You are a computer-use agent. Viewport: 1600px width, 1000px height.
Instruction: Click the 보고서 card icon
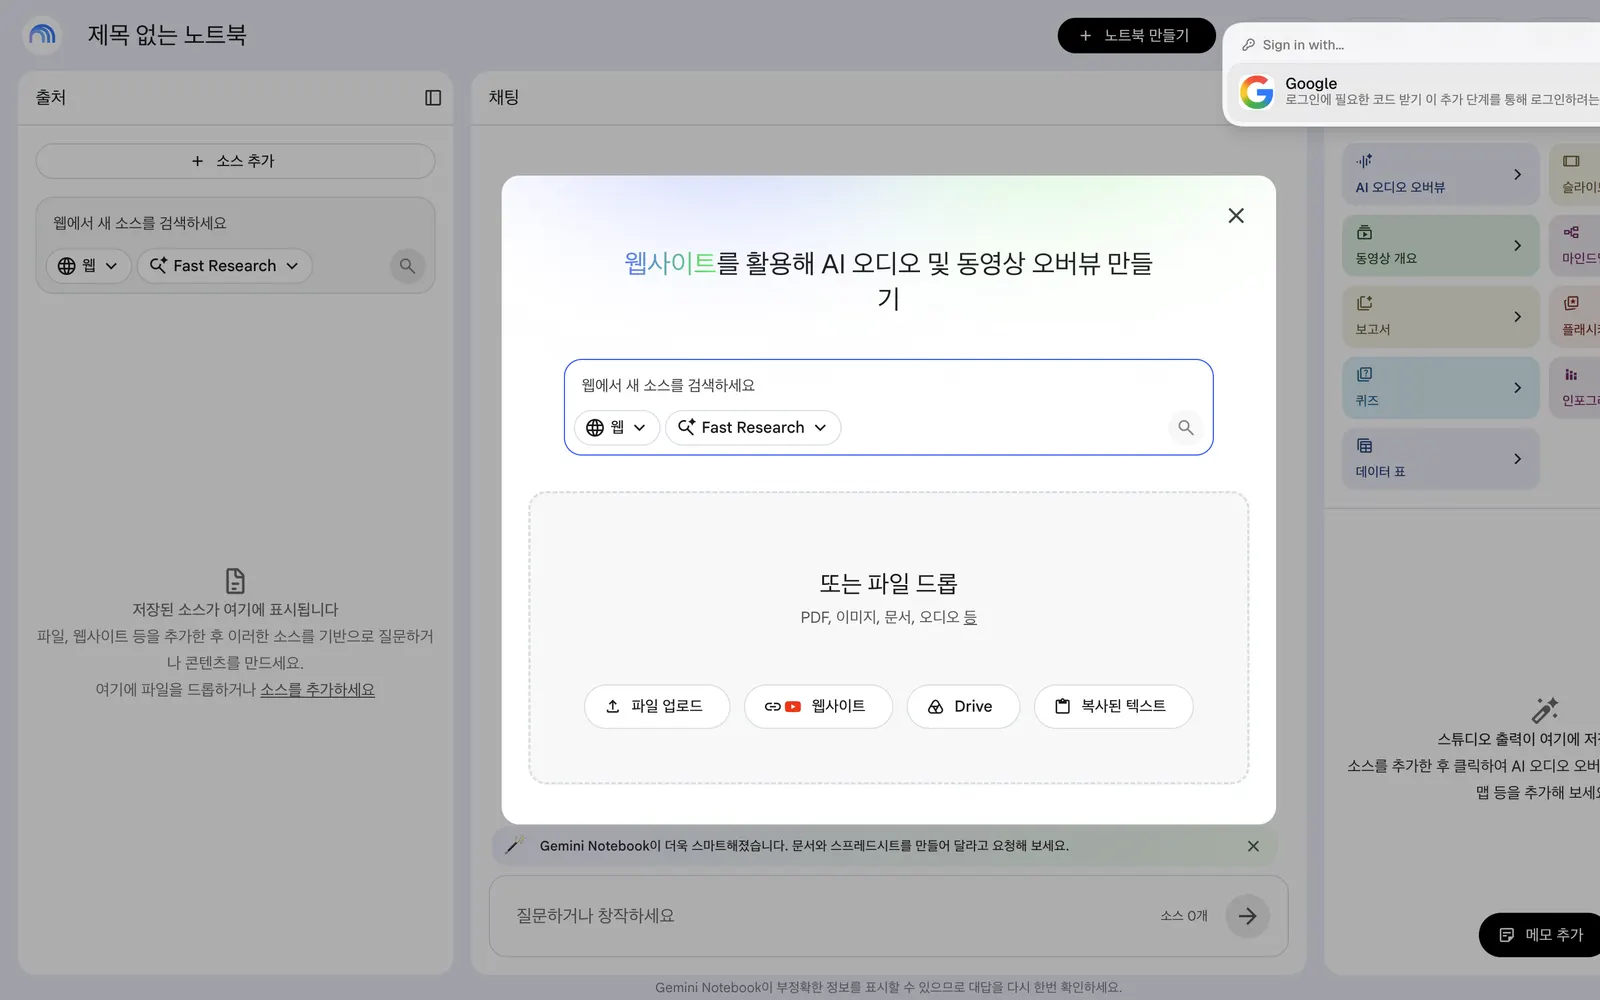[x=1364, y=303]
